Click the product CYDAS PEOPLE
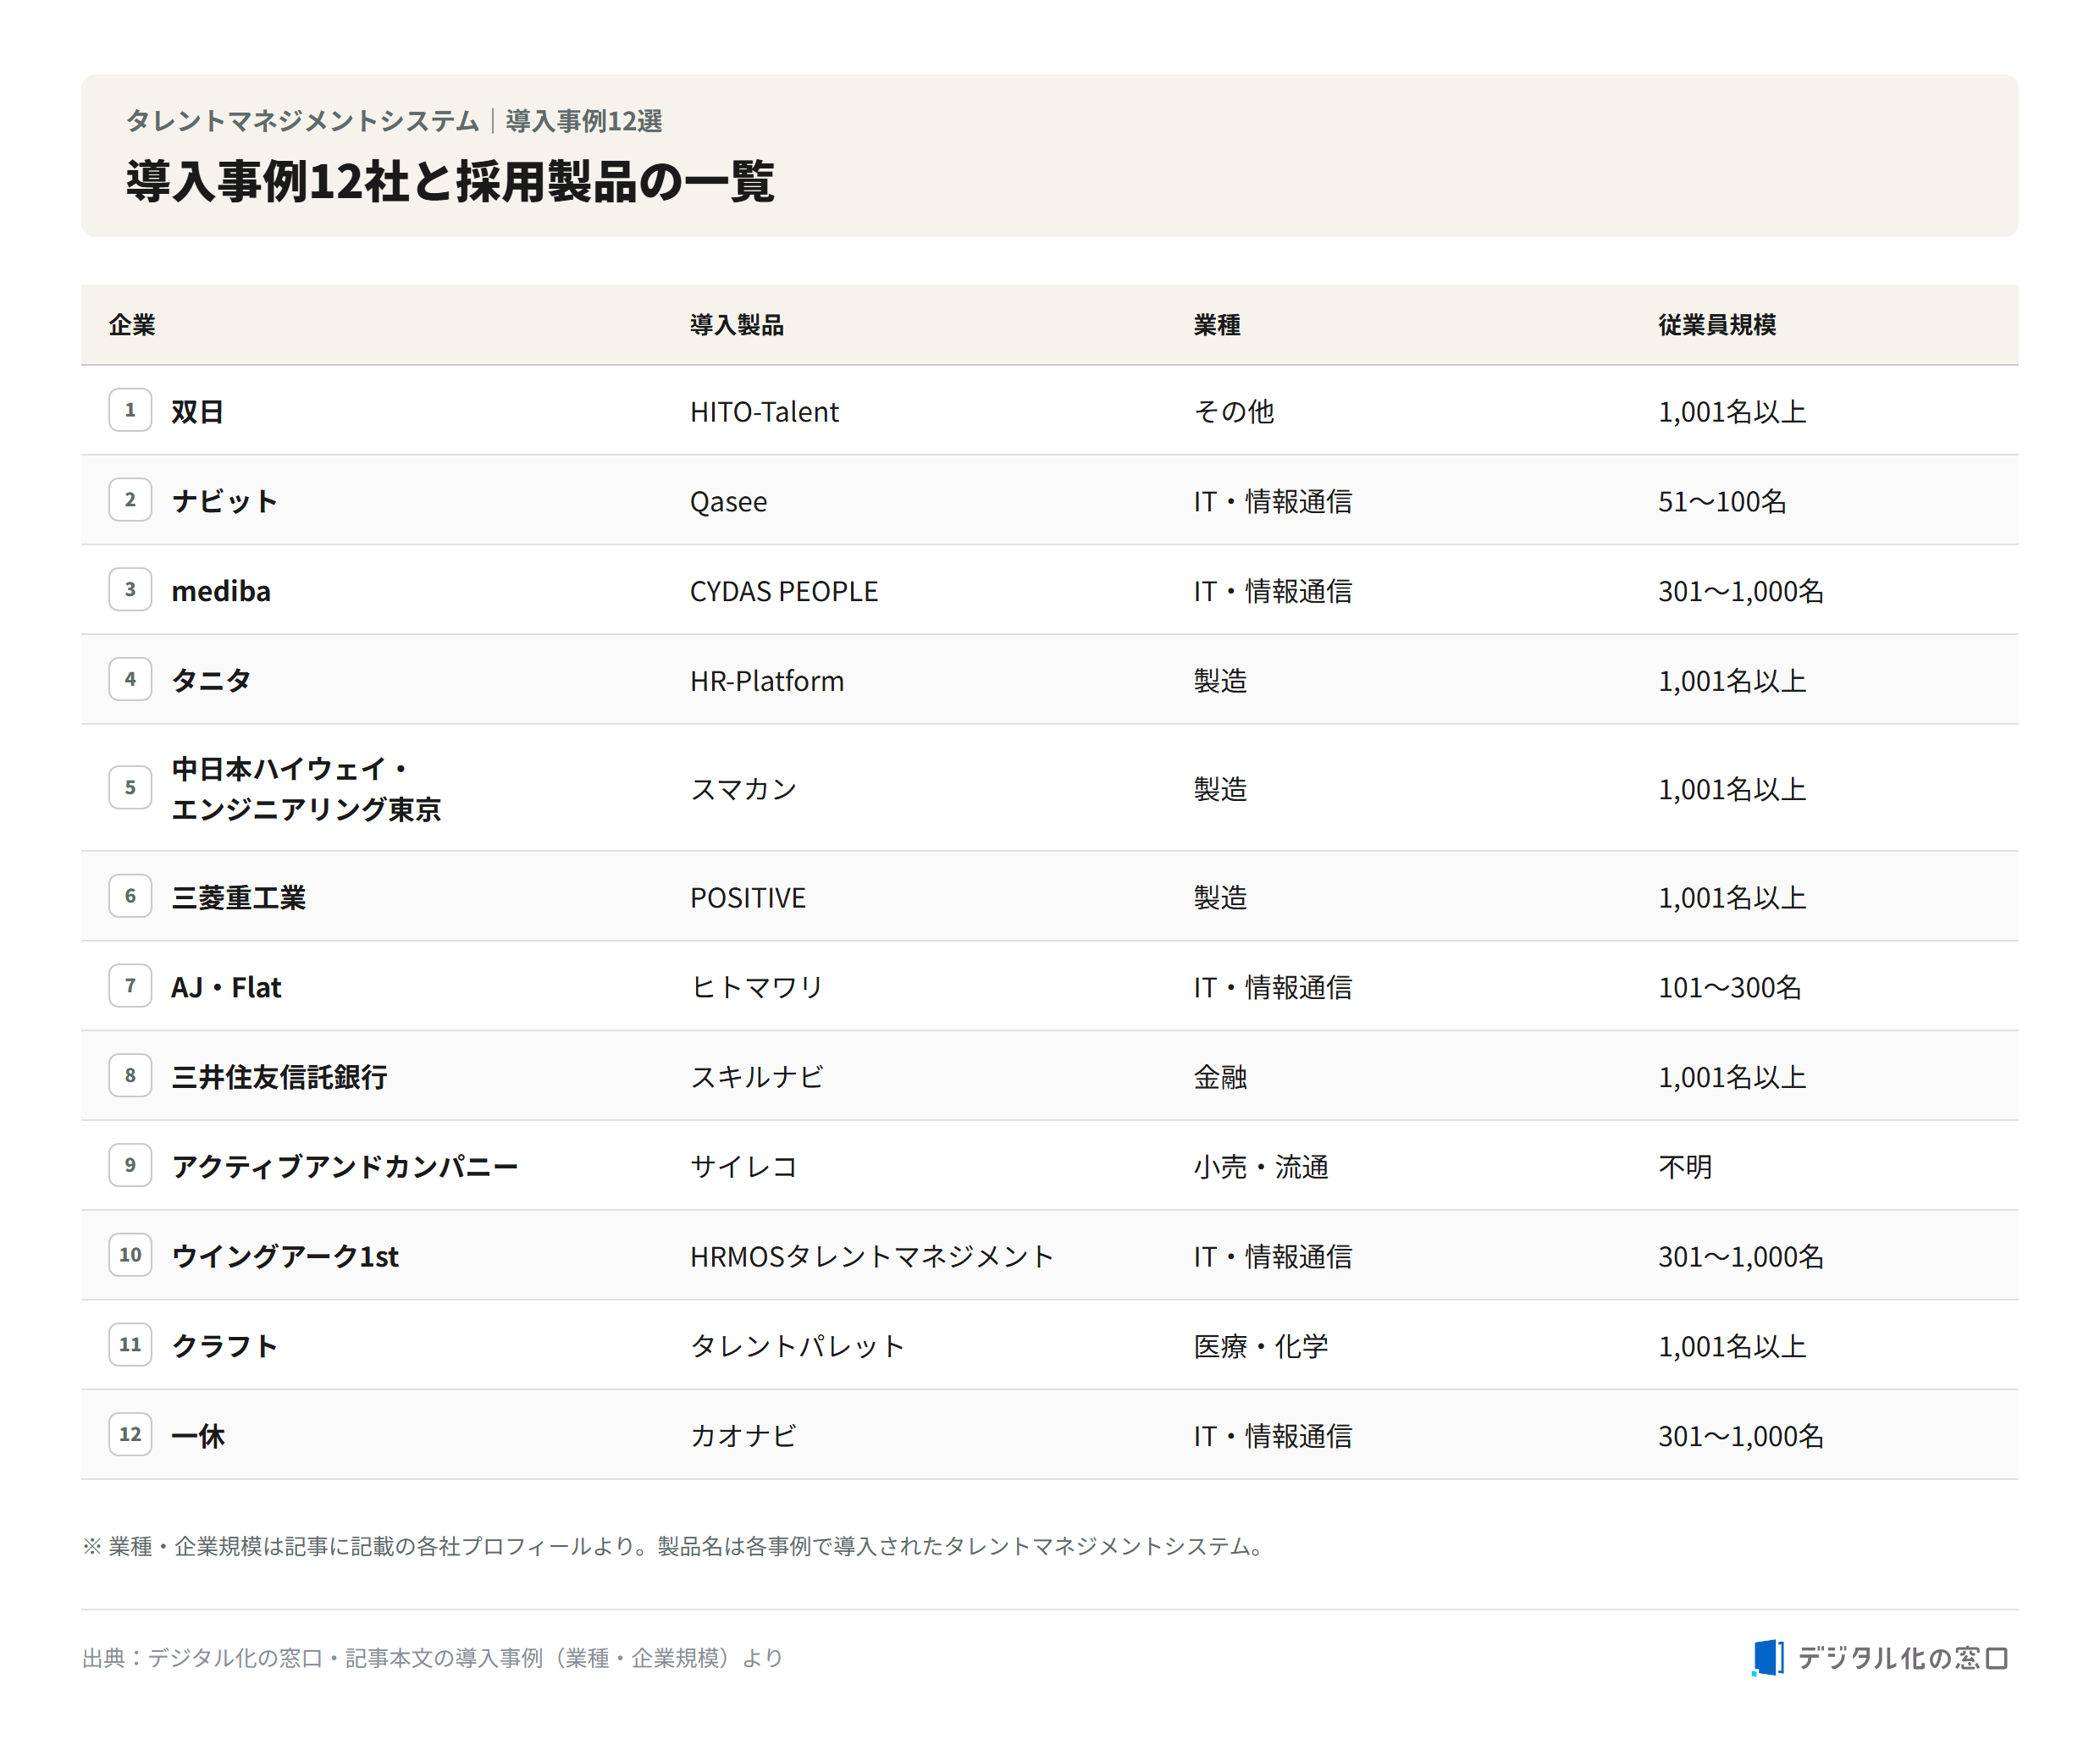 [x=783, y=591]
